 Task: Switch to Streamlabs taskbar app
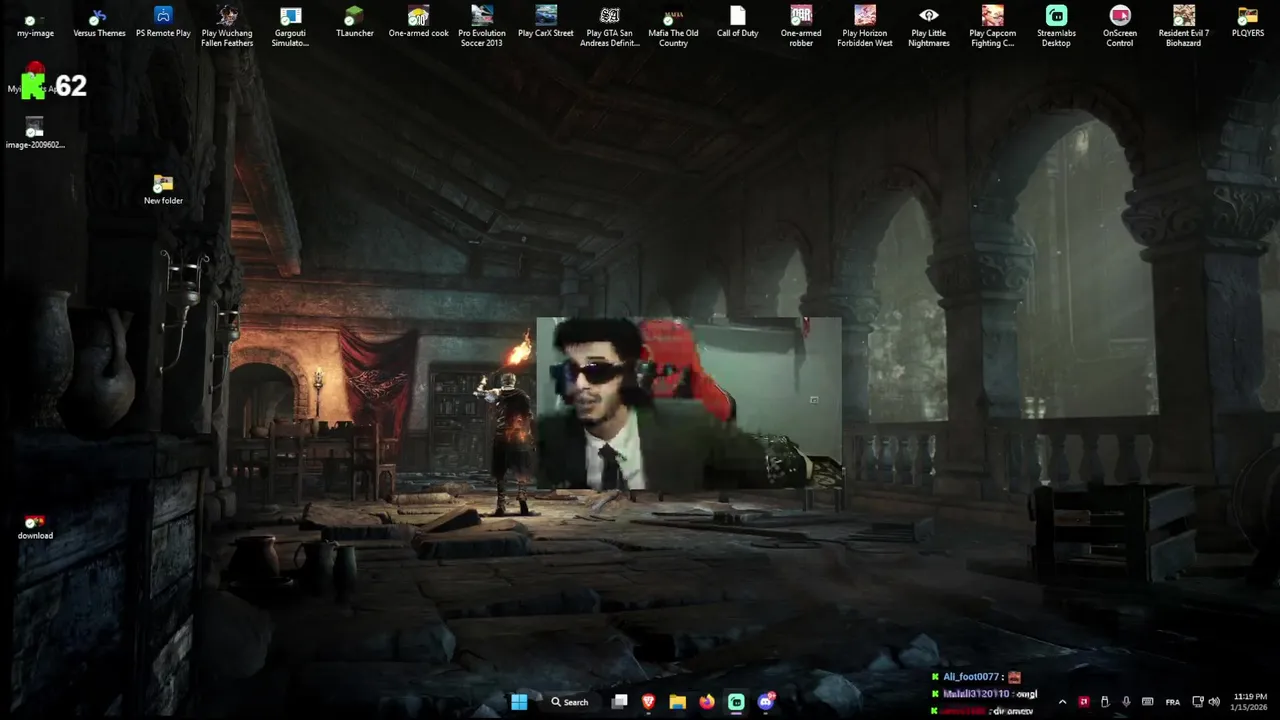pos(736,702)
